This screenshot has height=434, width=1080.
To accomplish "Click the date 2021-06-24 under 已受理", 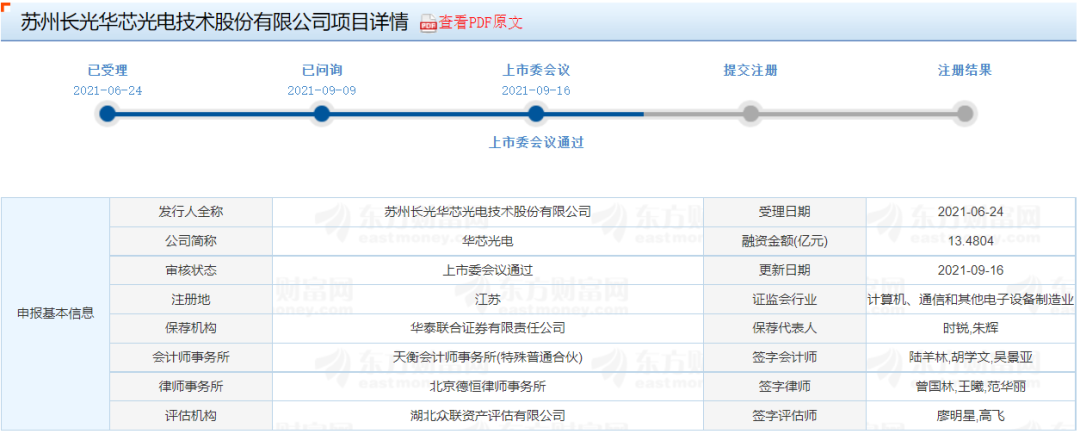I will [x=107, y=91].
